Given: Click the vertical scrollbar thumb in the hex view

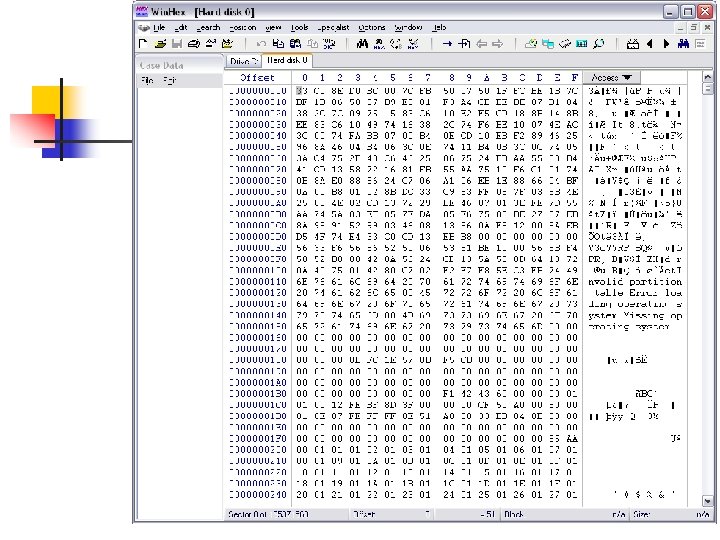Looking at the screenshot, I should click(x=708, y=88).
